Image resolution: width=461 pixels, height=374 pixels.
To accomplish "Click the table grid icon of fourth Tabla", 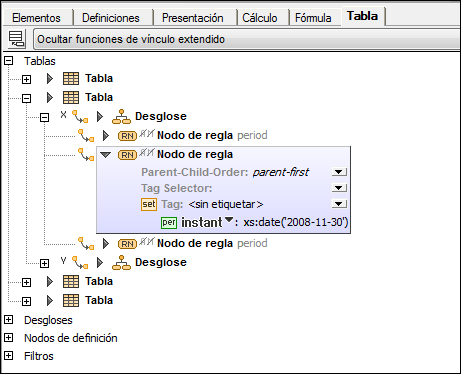I will point(71,300).
